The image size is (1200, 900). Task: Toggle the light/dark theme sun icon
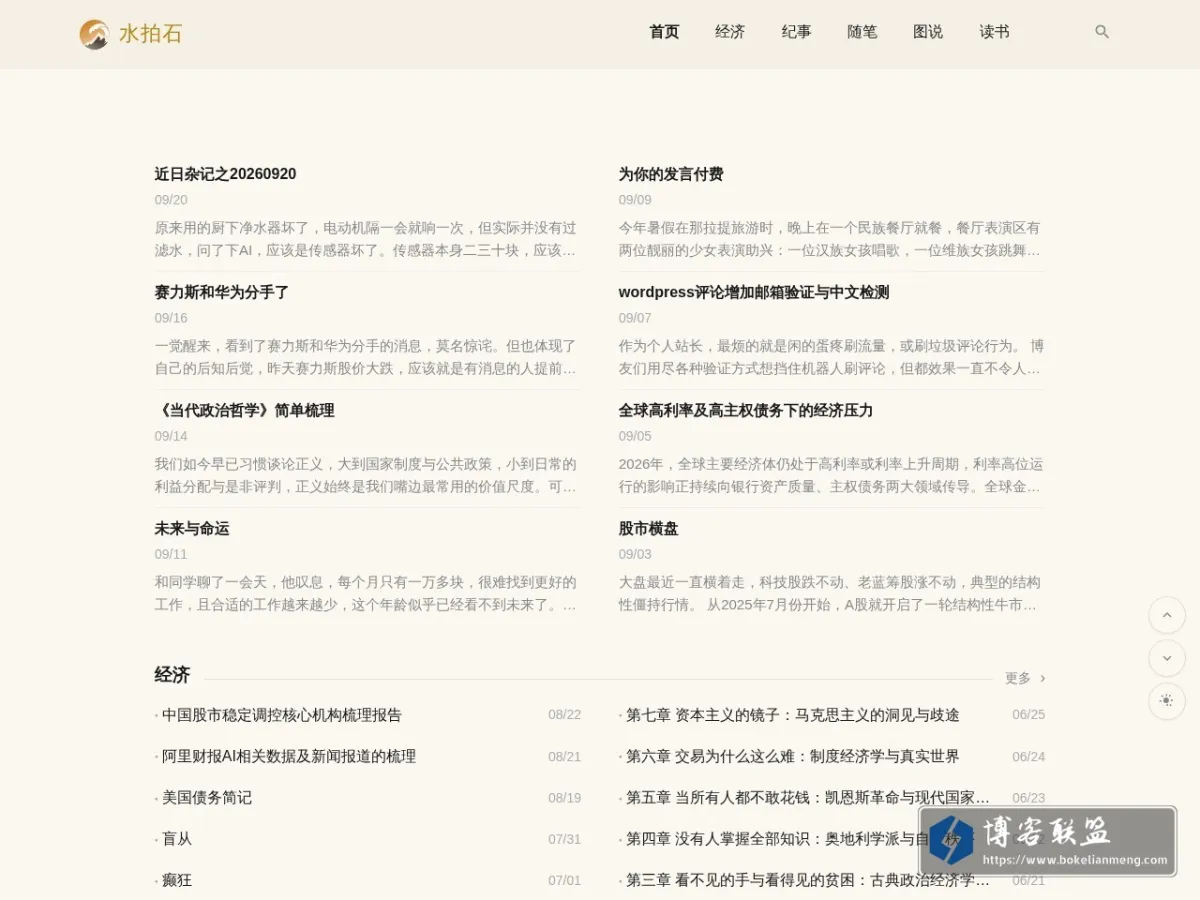[x=1166, y=701]
